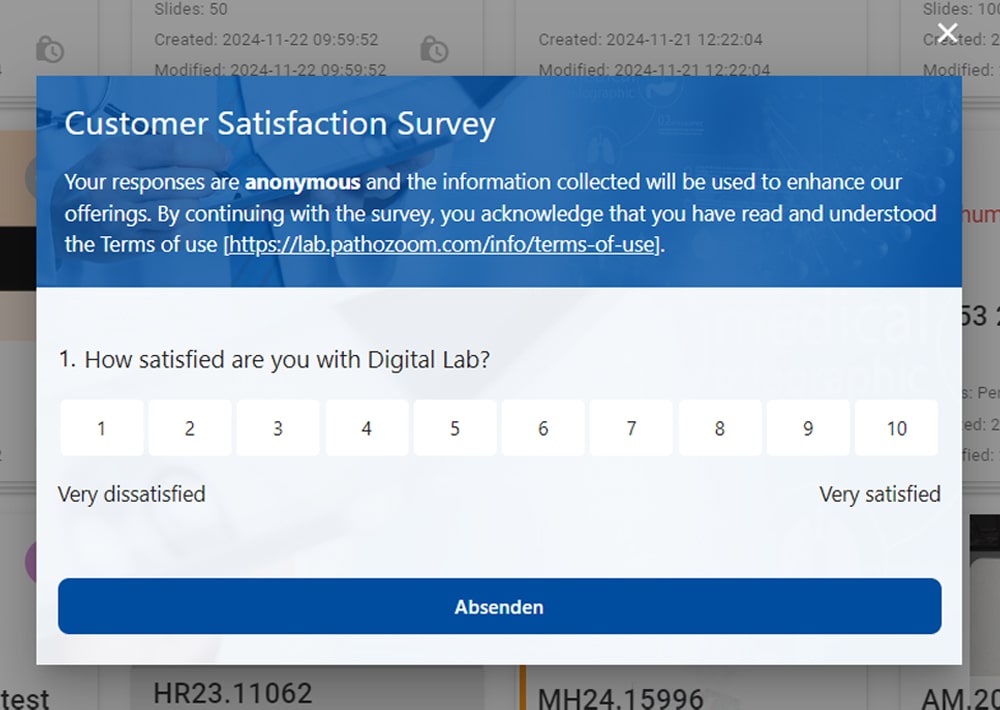
Task: Pick rating 8 on the scale
Action: tap(720, 428)
